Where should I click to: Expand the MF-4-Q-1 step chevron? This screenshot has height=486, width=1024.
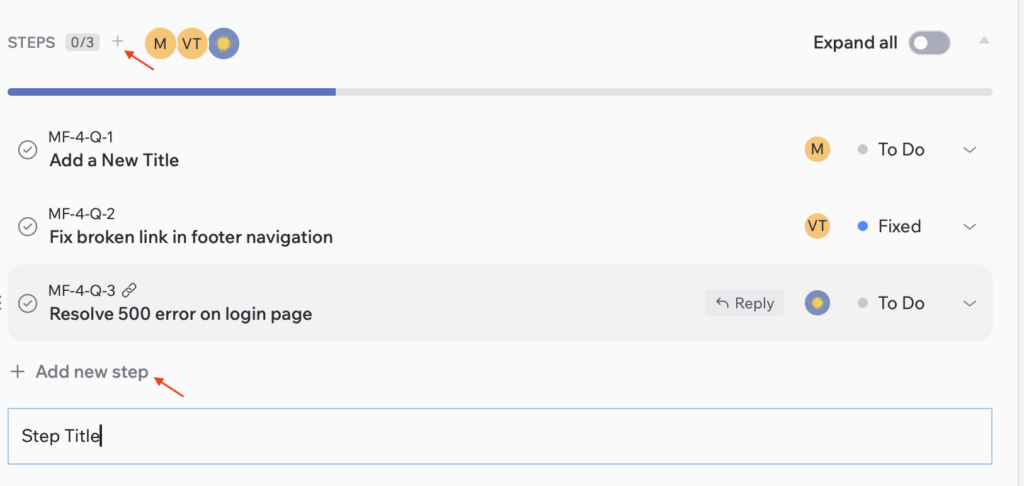click(x=969, y=150)
